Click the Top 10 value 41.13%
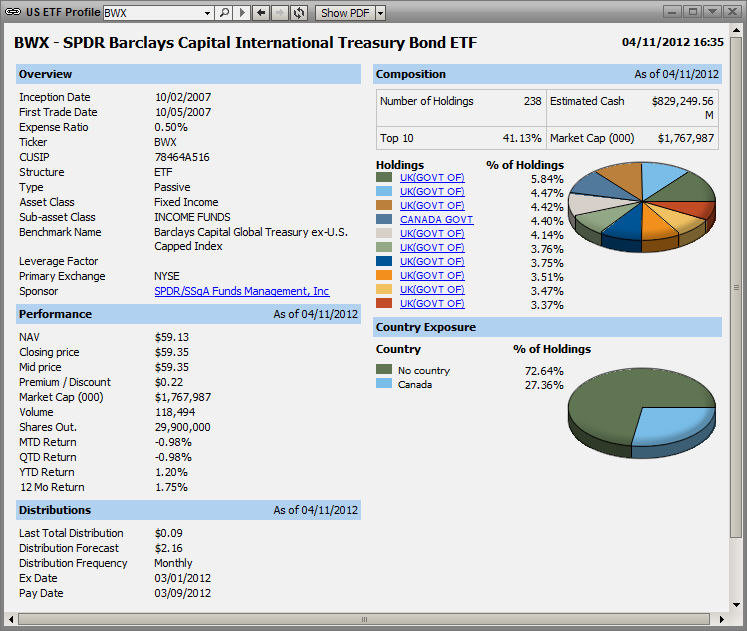Image resolution: width=747 pixels, height=631 pixels. 522,138
